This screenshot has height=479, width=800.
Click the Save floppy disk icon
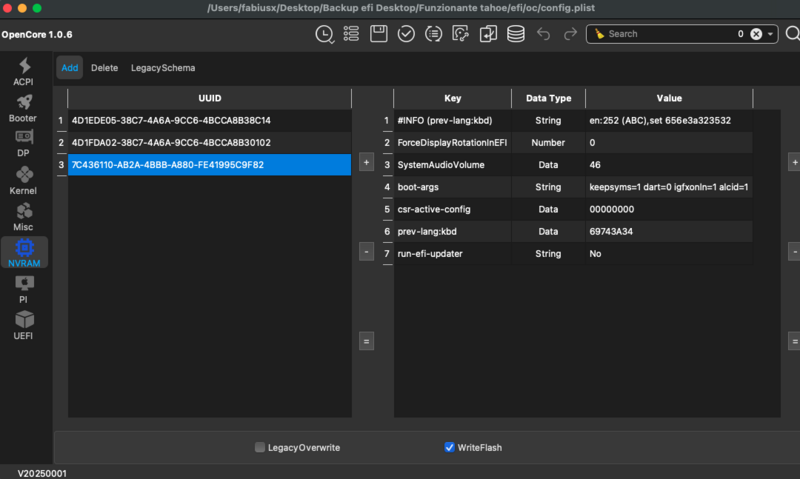[379, 34]
